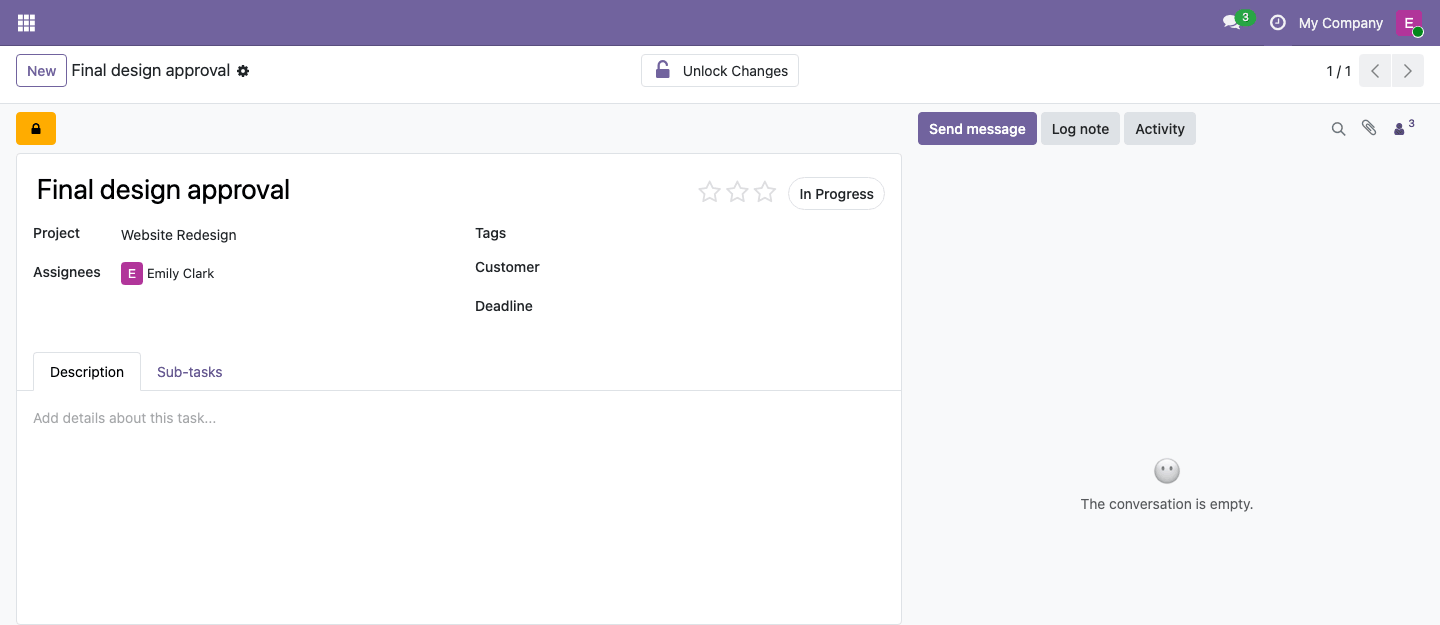Switch to Description tab
The height and width of the screenshot is (625, 1440).
pyautogui.click(x=87, y=372)
